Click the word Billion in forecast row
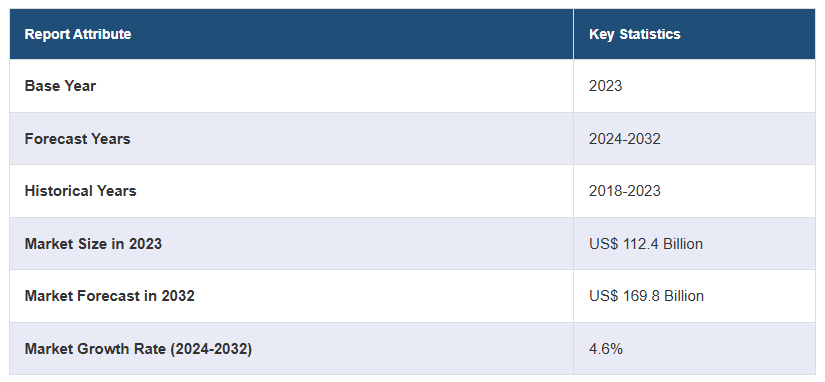 (x=683, y=296)
